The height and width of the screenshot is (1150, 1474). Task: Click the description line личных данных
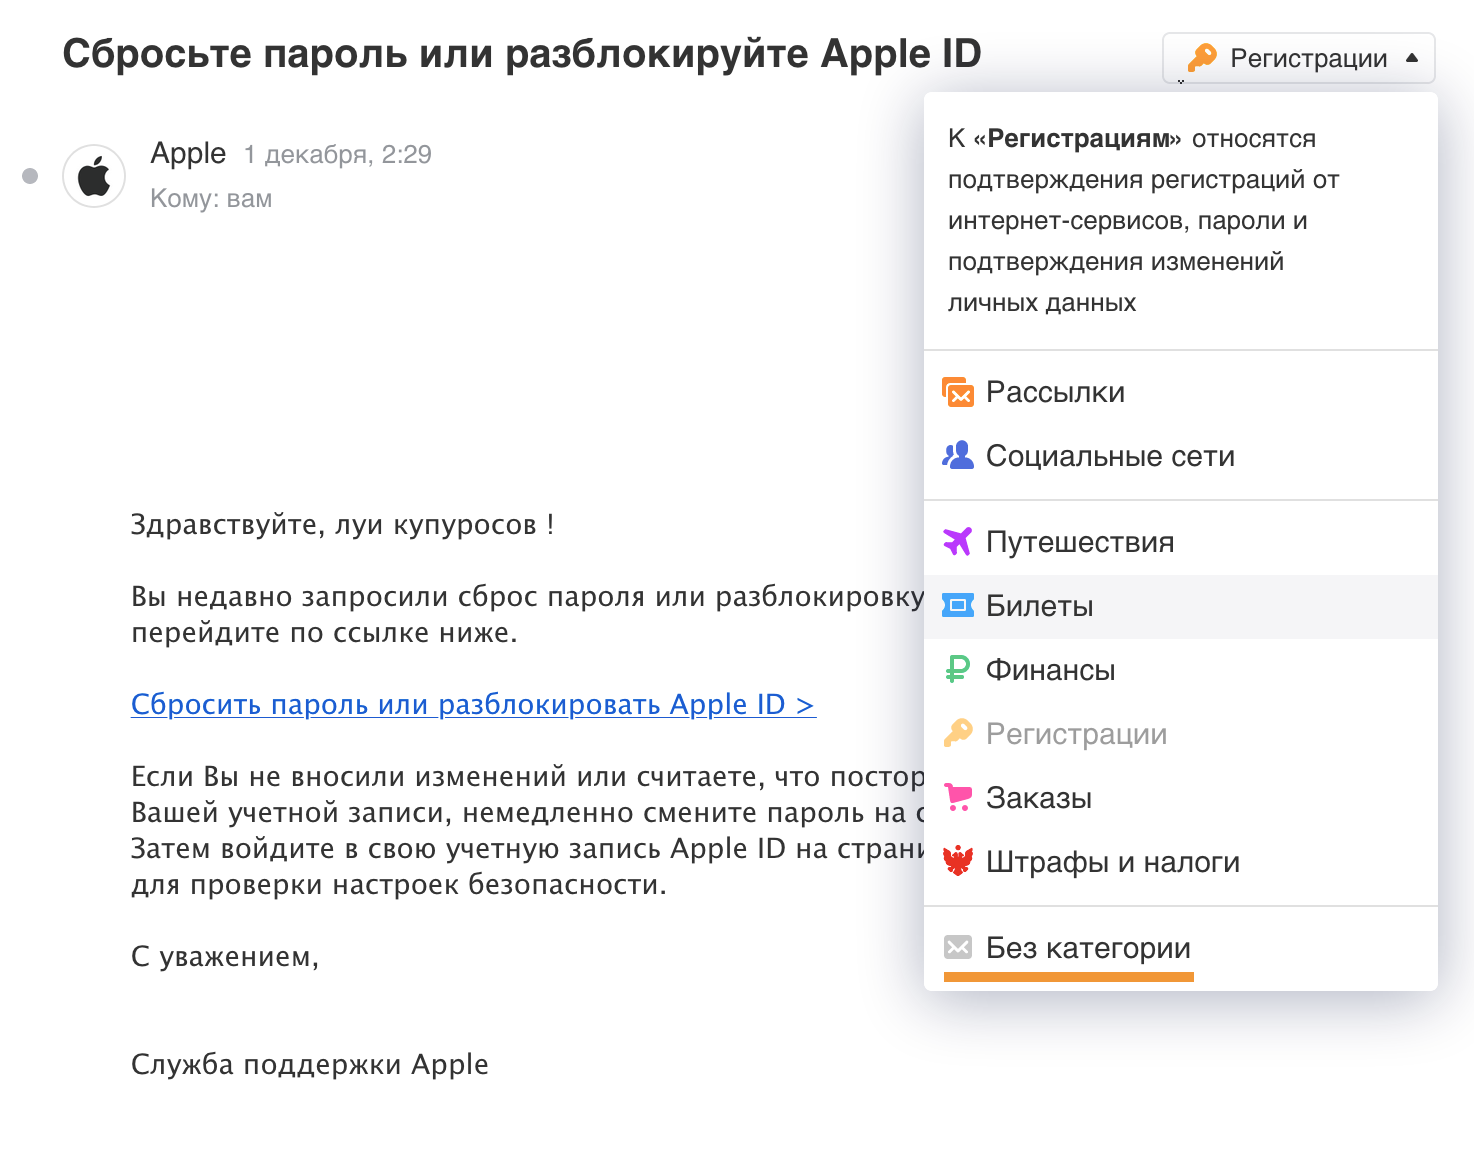click(x=1042, y=302)
